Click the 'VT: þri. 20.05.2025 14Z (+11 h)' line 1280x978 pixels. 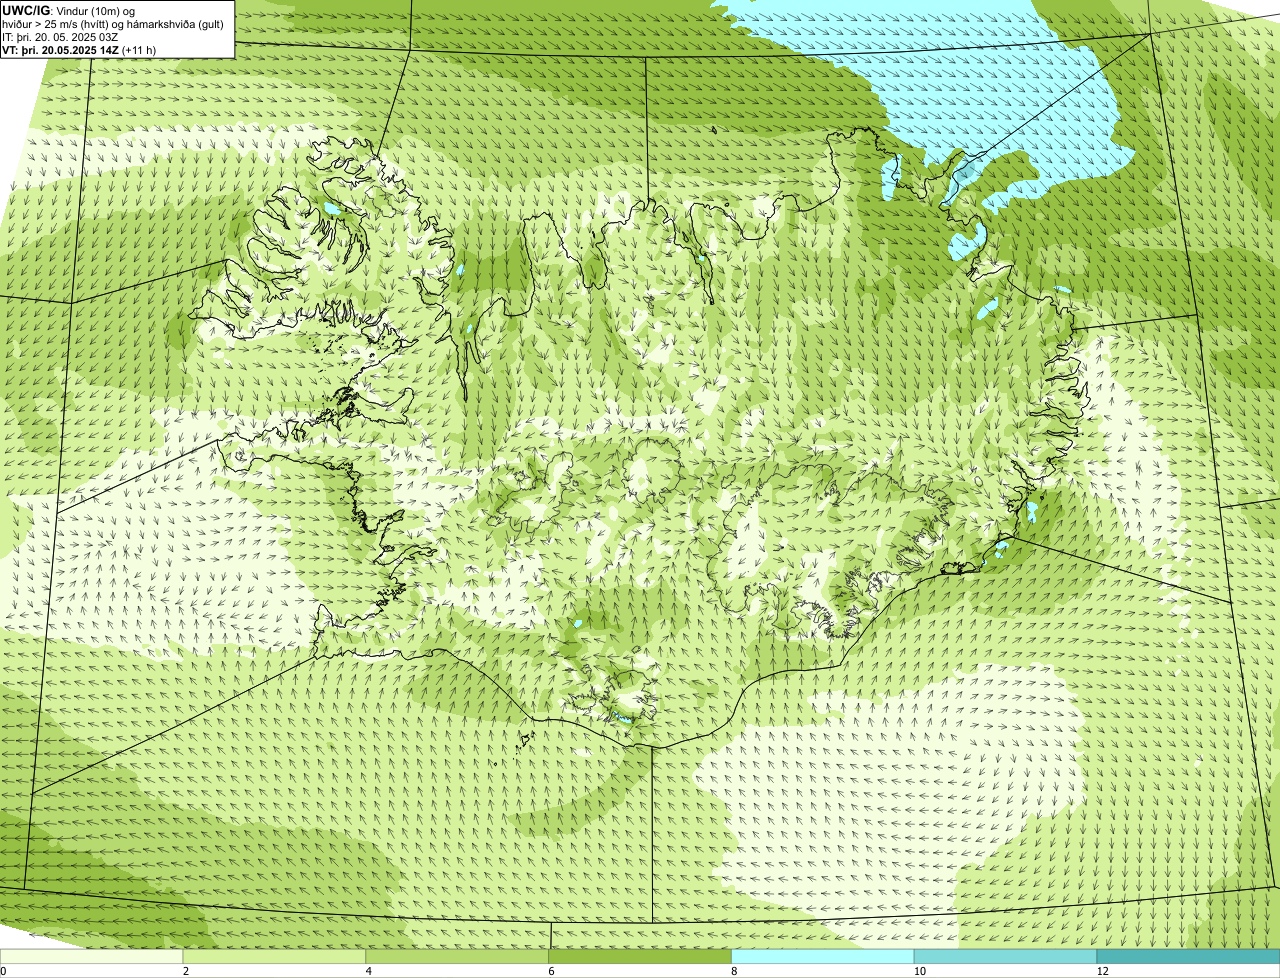click(79, 50)
